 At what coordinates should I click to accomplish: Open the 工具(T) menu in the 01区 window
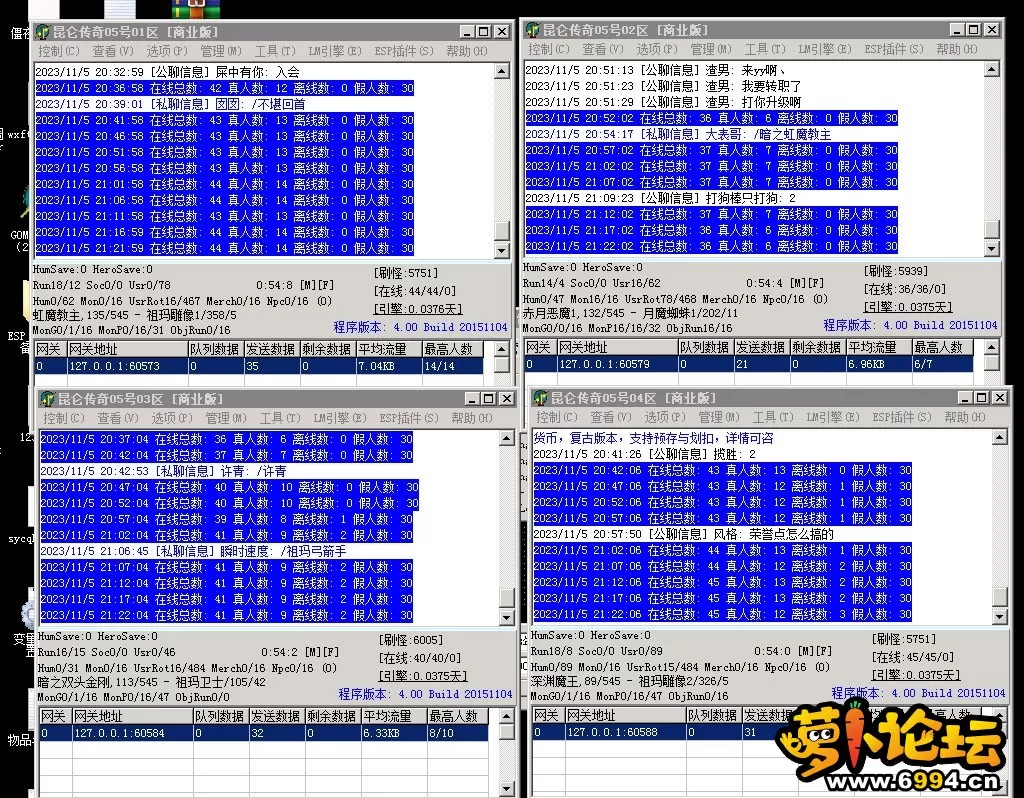point(275,51)
